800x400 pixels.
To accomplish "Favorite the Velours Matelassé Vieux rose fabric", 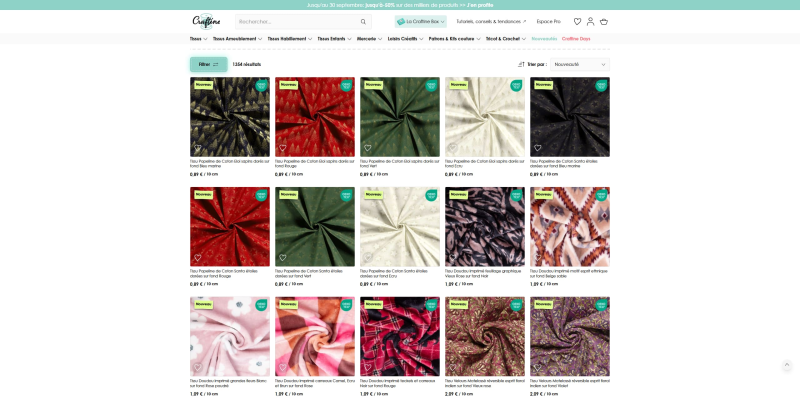I will pyautogui.click(x=453, y=367).
